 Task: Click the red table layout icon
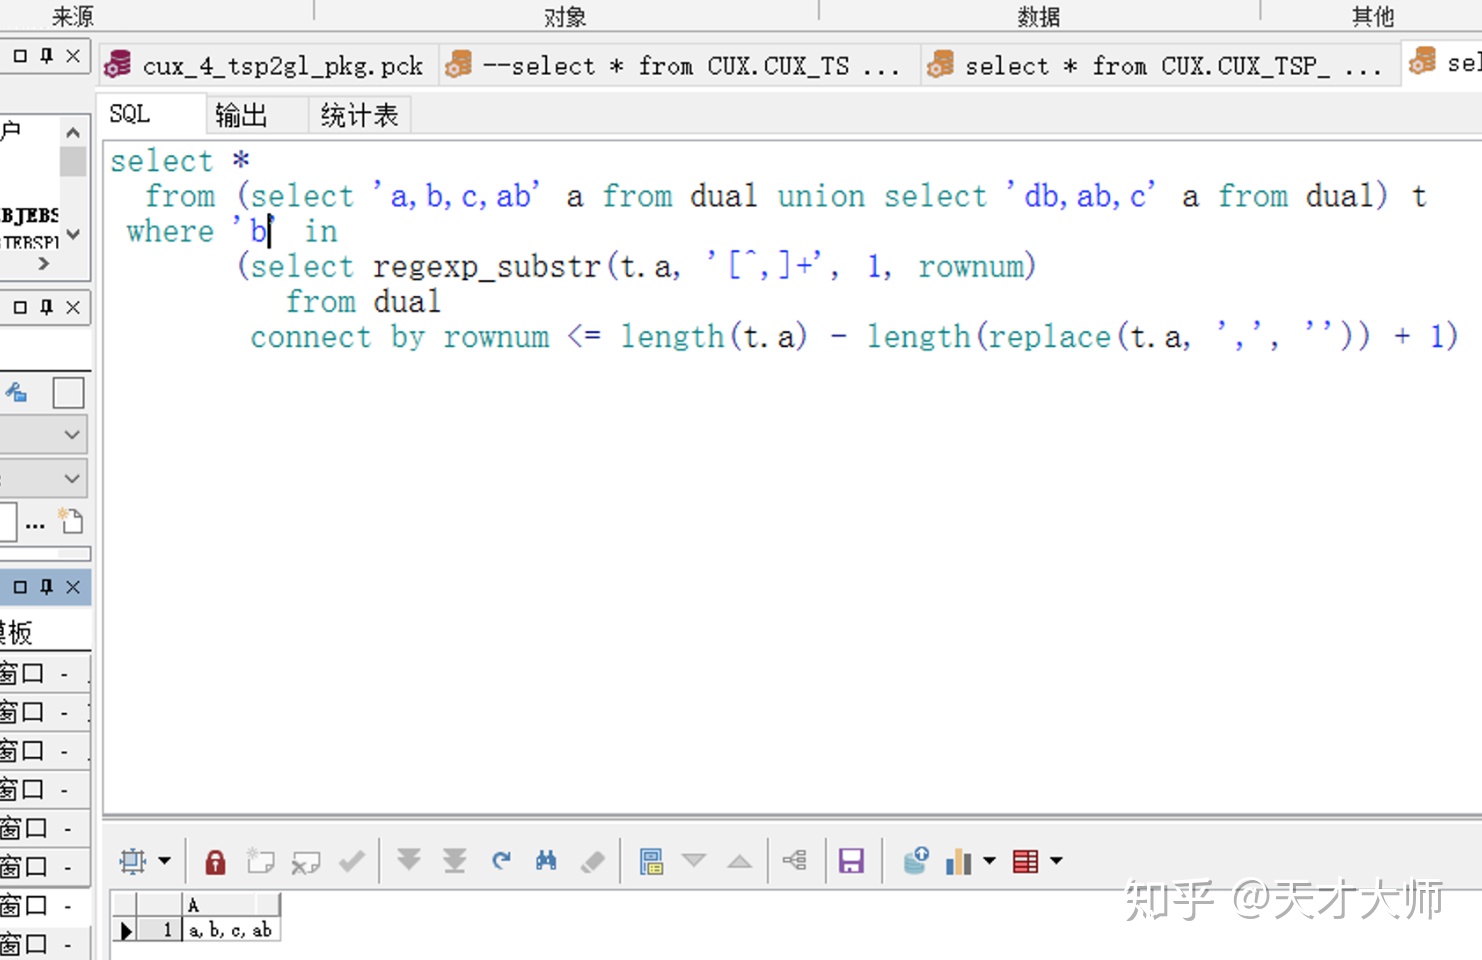(x=1026, y=861)
